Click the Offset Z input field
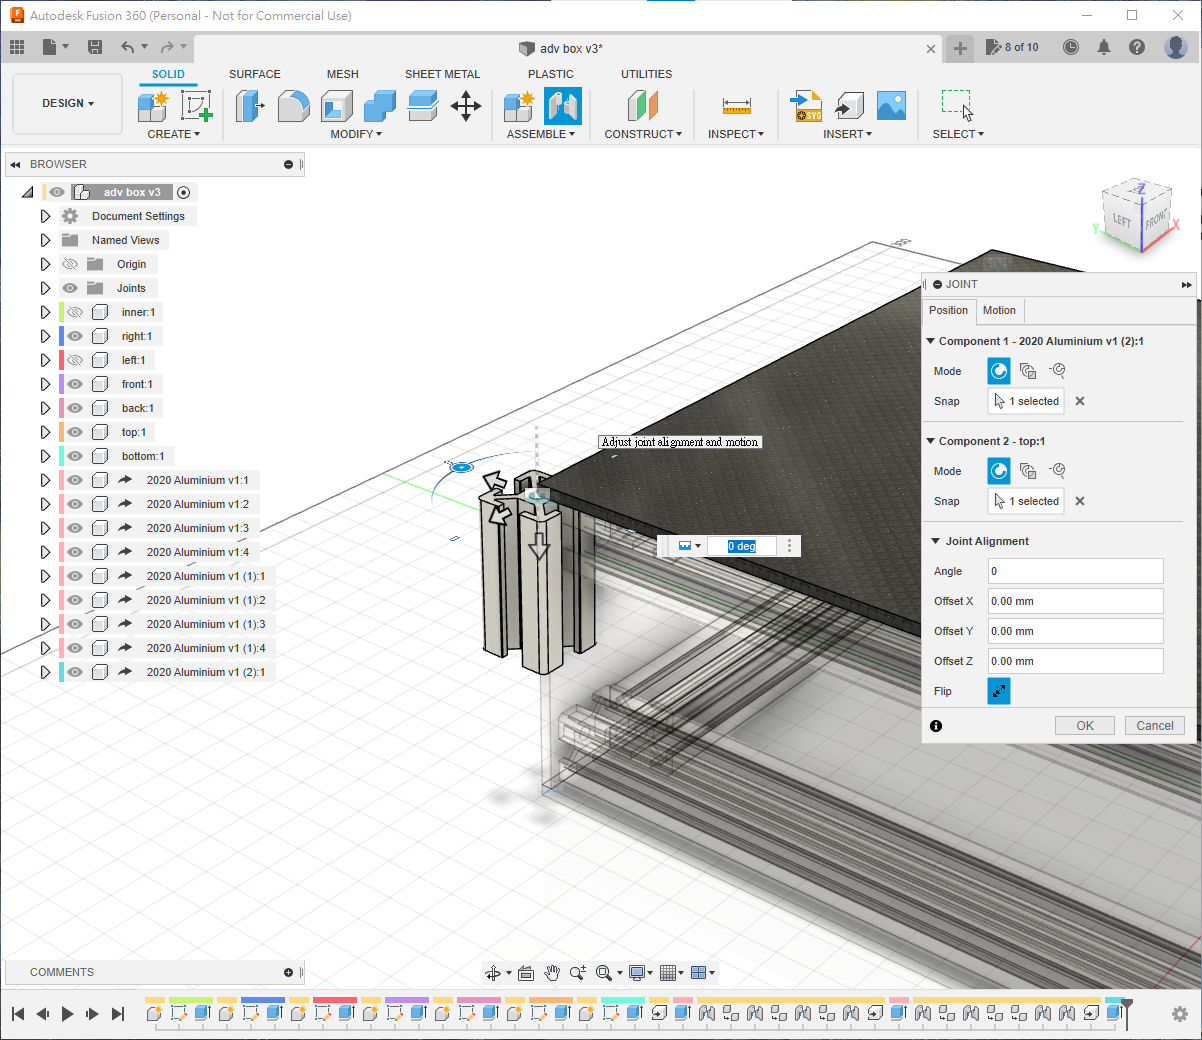 (x=1075, y=661)
